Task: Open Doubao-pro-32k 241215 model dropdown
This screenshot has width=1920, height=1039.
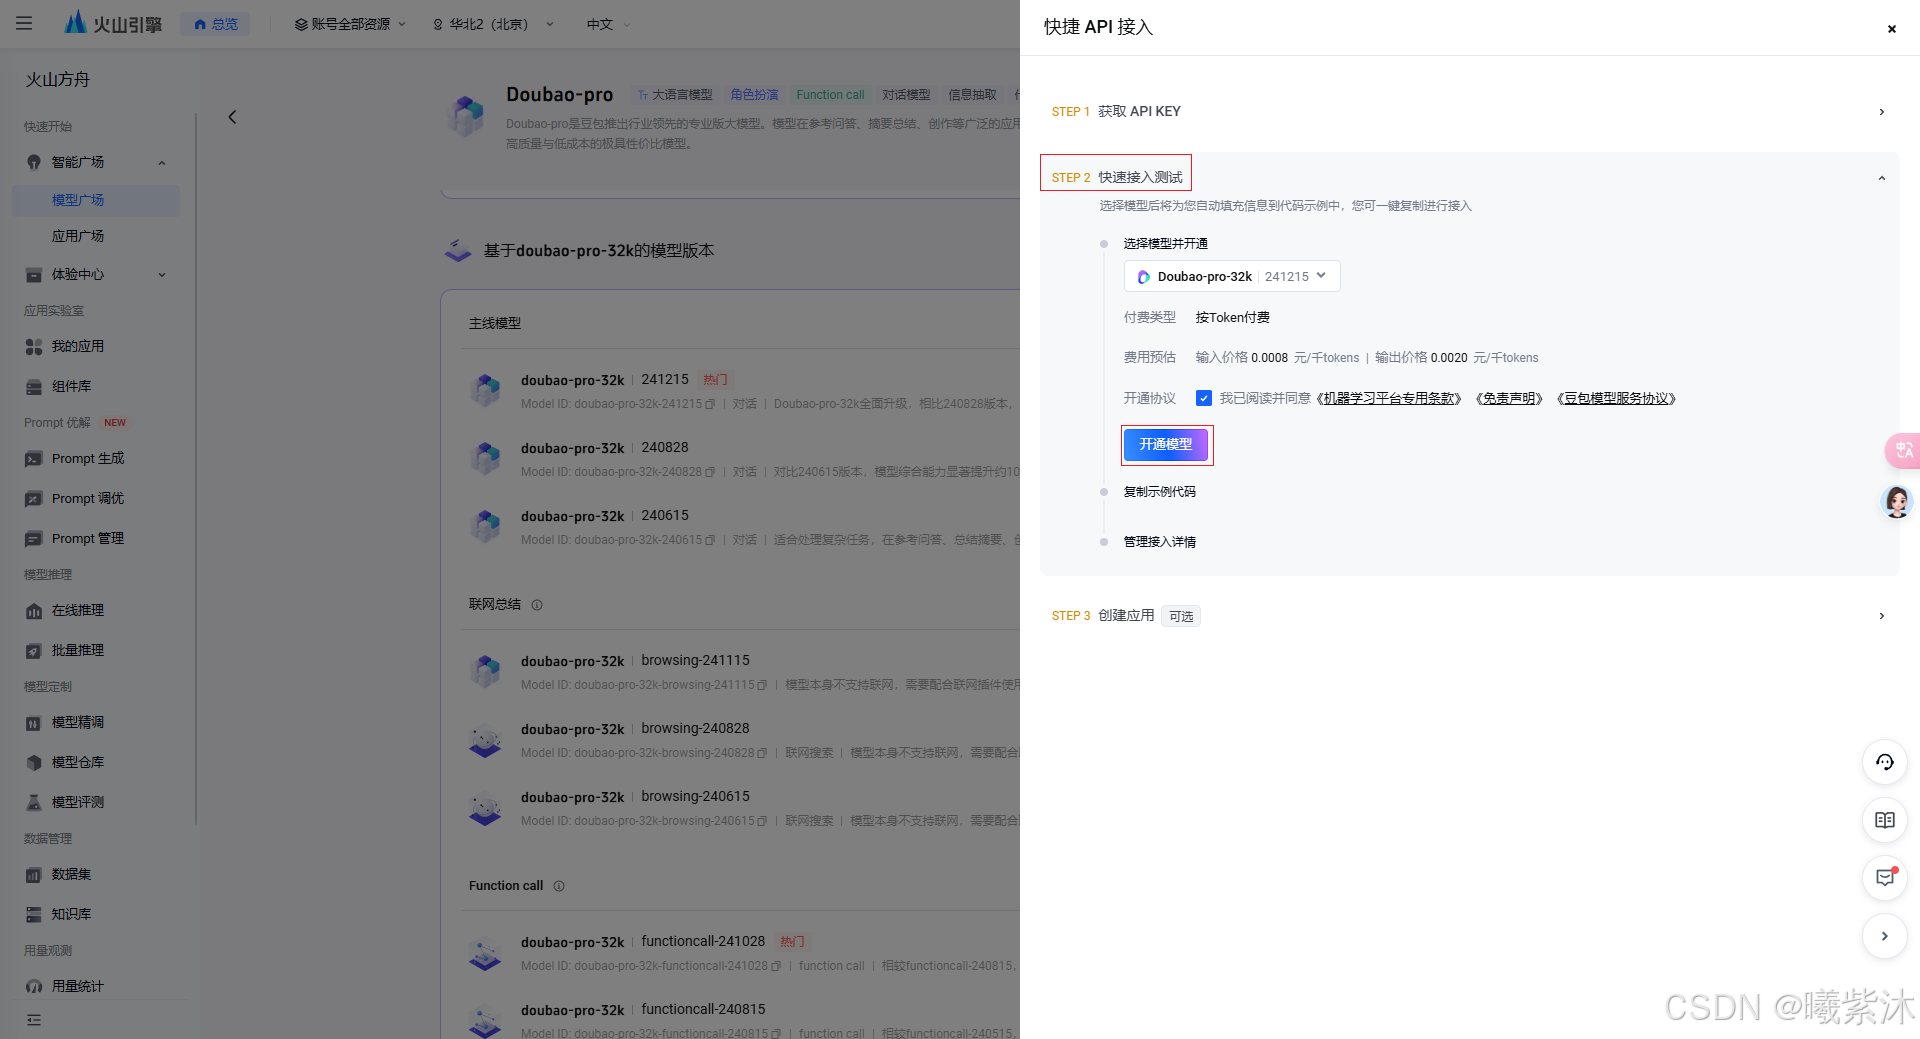Action: click(x=1232, y=277)
